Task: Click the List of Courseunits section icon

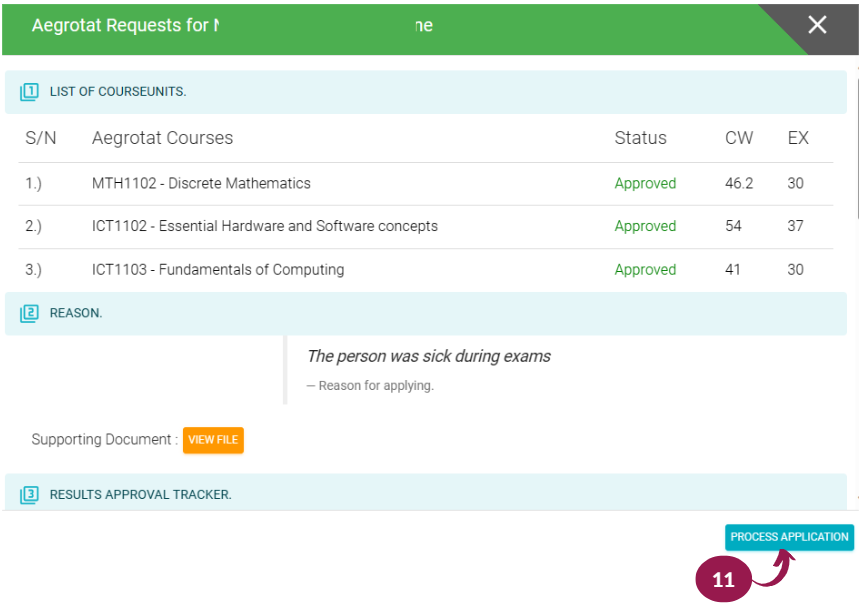Action: pos(29,92)
